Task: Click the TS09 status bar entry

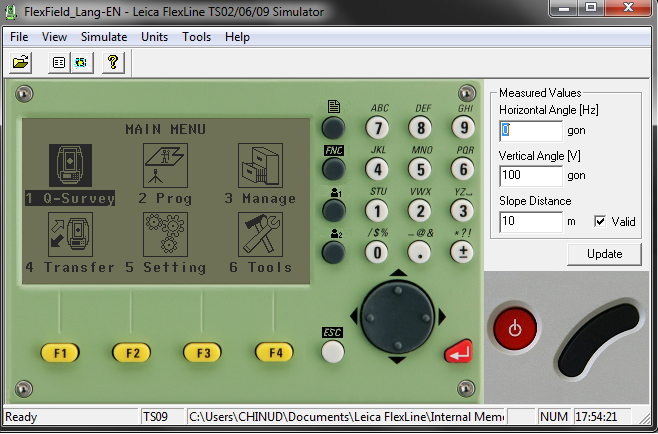Action: [162, 417]
